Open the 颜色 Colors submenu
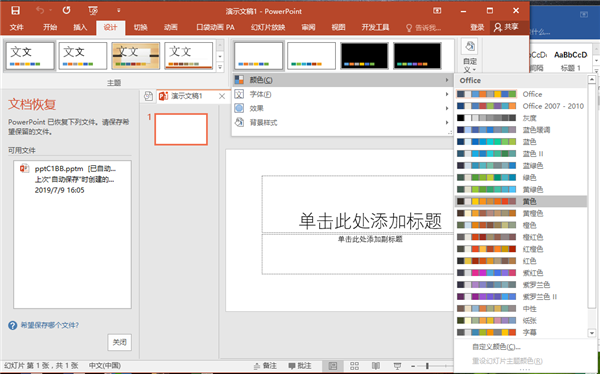 pos(342,80)
